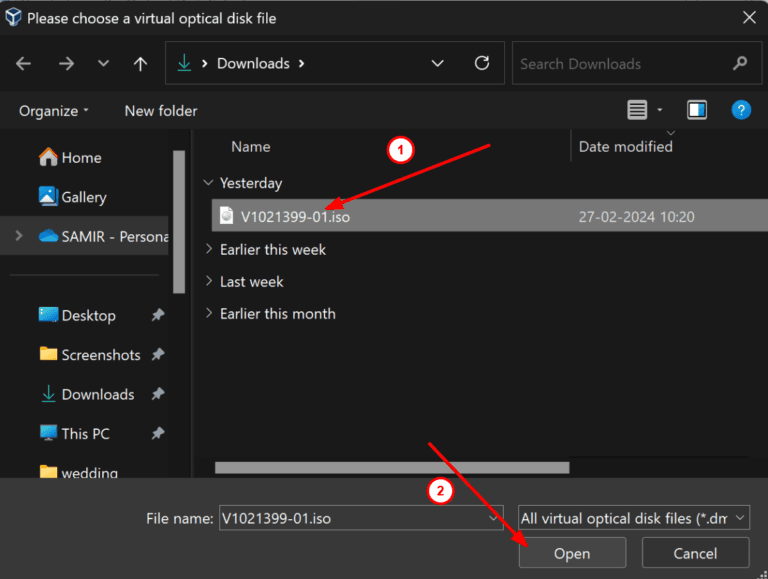Click the horizontal scrollbar in file list
768x579 pixels.
pos(391,467)
